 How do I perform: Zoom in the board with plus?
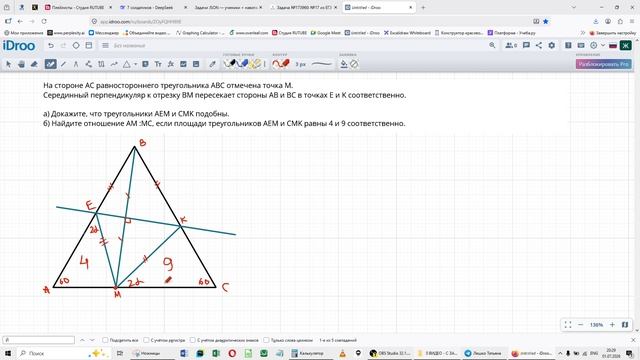point(612,325)
